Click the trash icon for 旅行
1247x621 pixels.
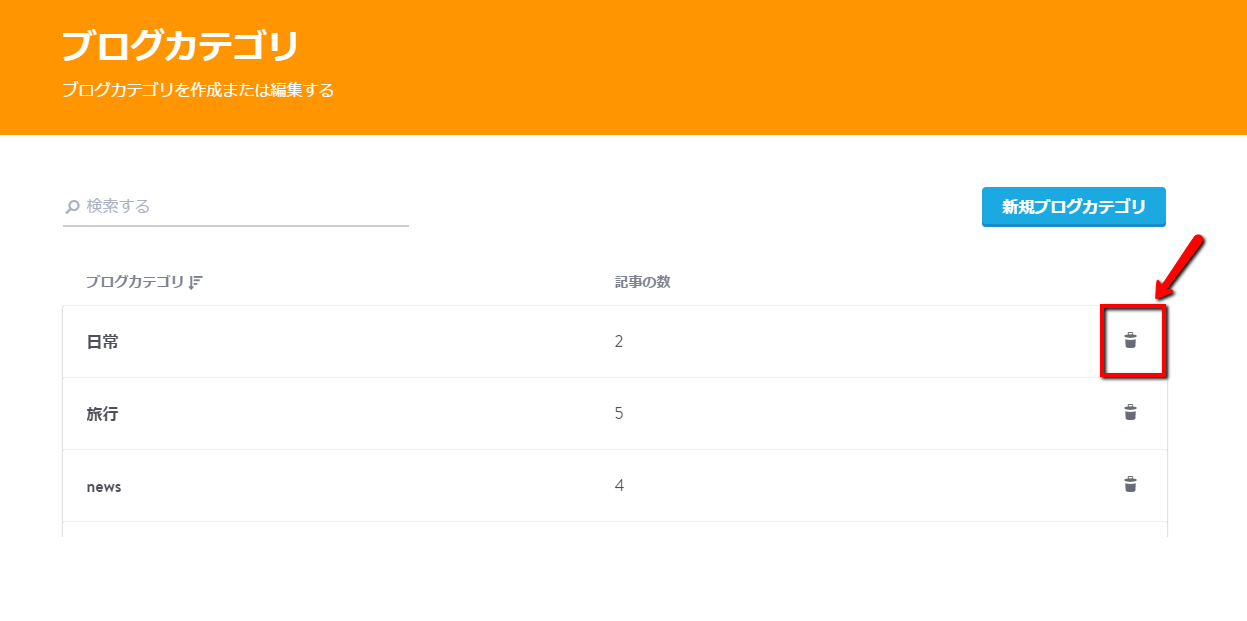pyautogui.click(x=1130, y=413)
